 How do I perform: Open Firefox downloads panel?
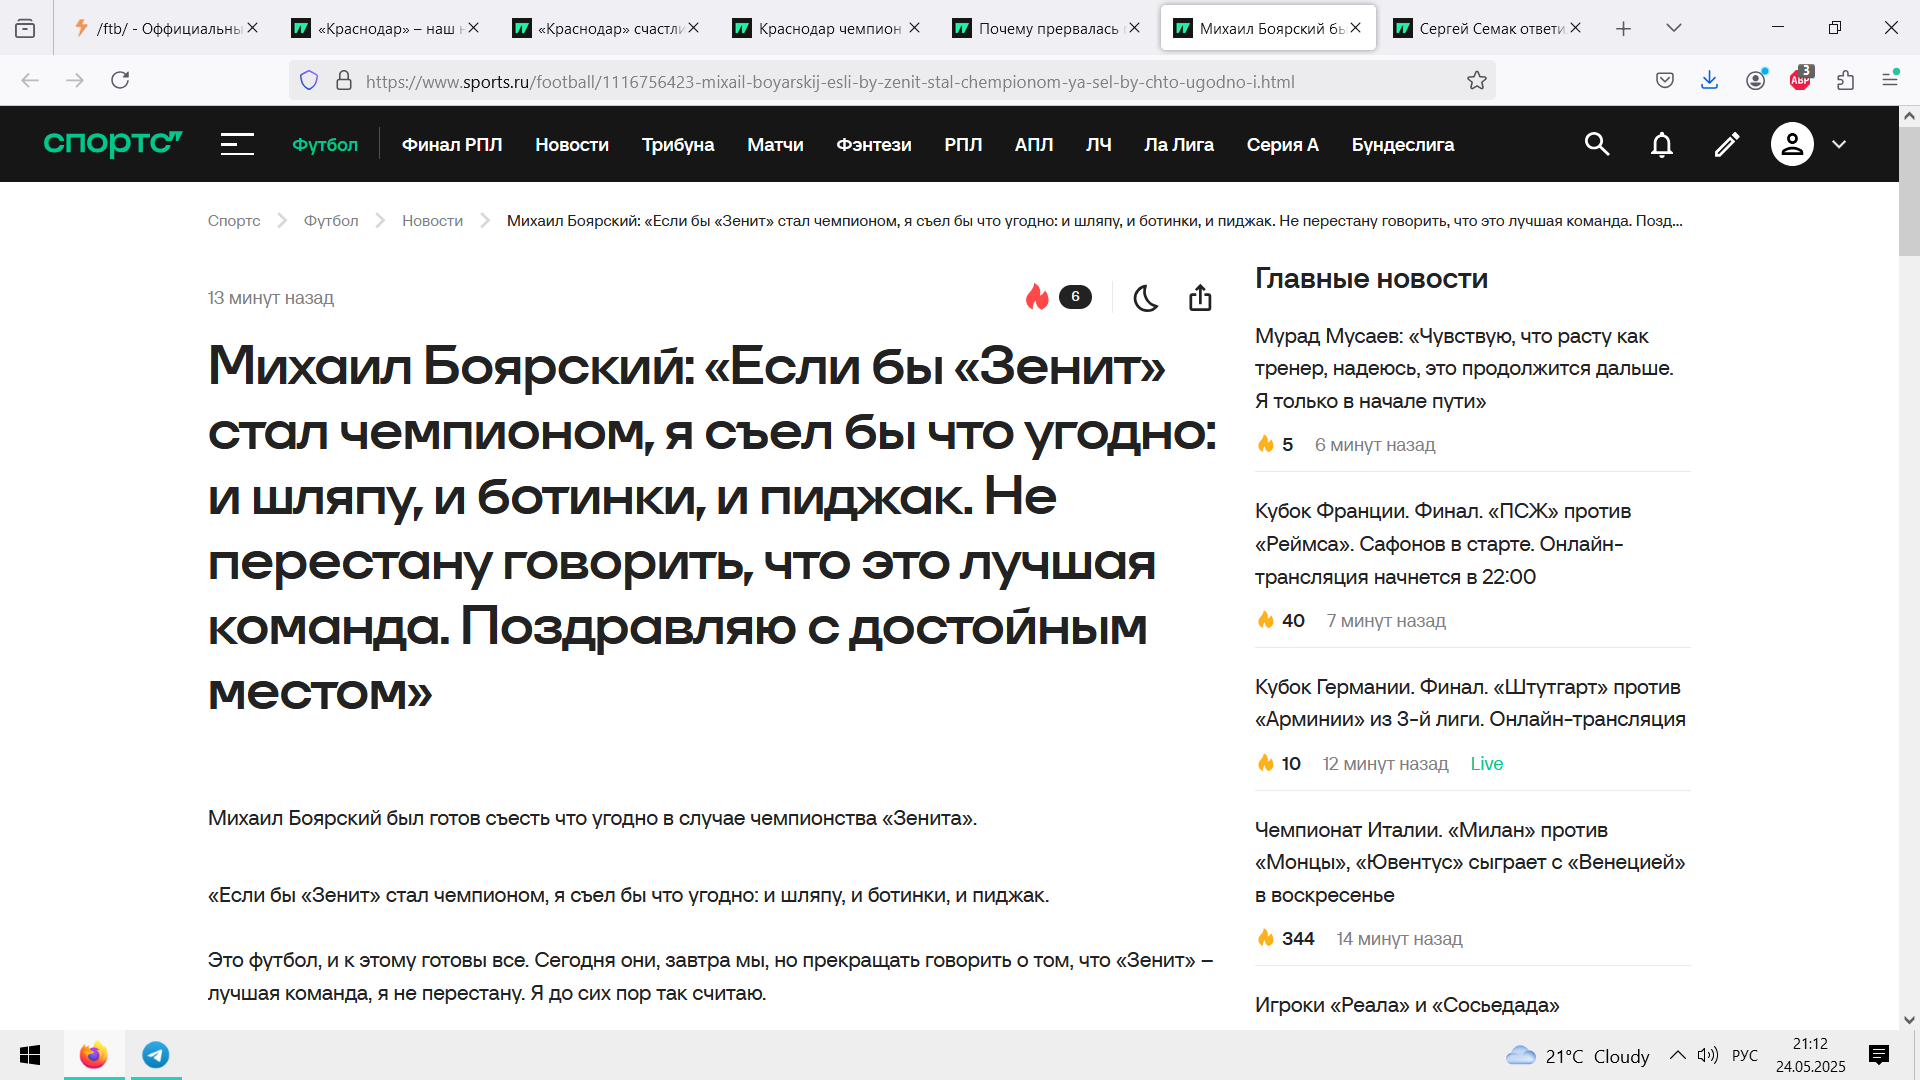coord(1710,80)
